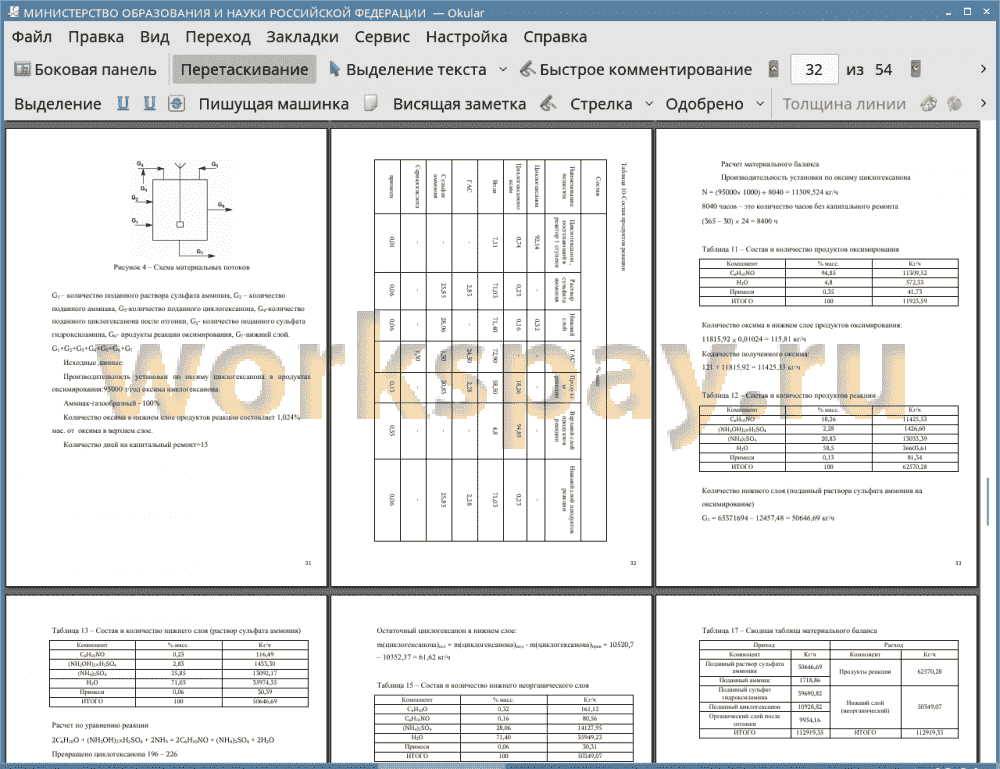The height and width of the screenshot is (769, 1000).
Task: Open the Переход menu
Action: [217, 37]
